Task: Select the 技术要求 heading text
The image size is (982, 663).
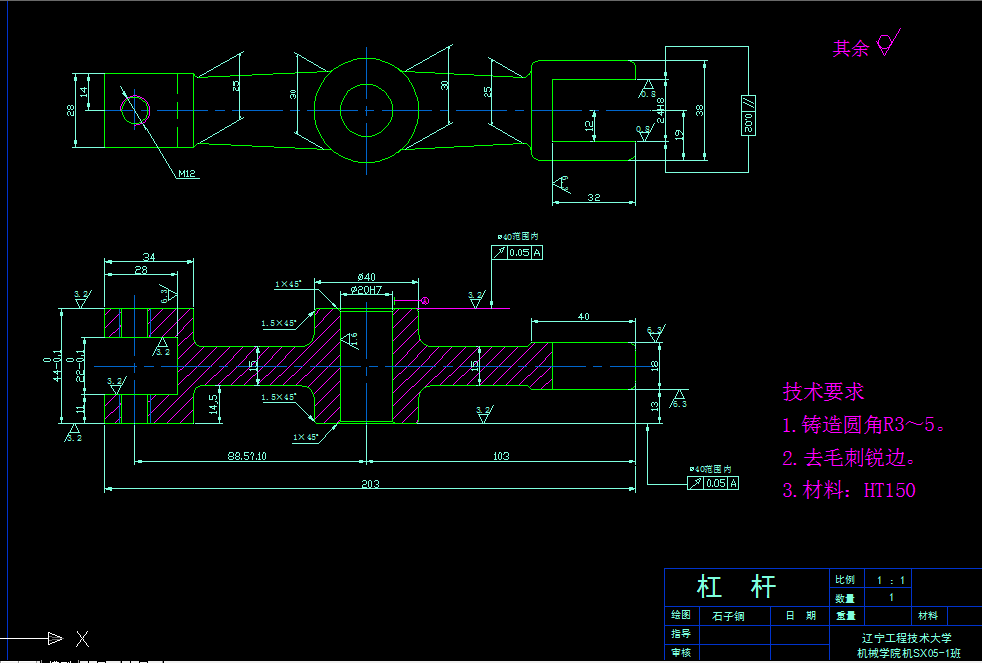Action: point(826,392)
